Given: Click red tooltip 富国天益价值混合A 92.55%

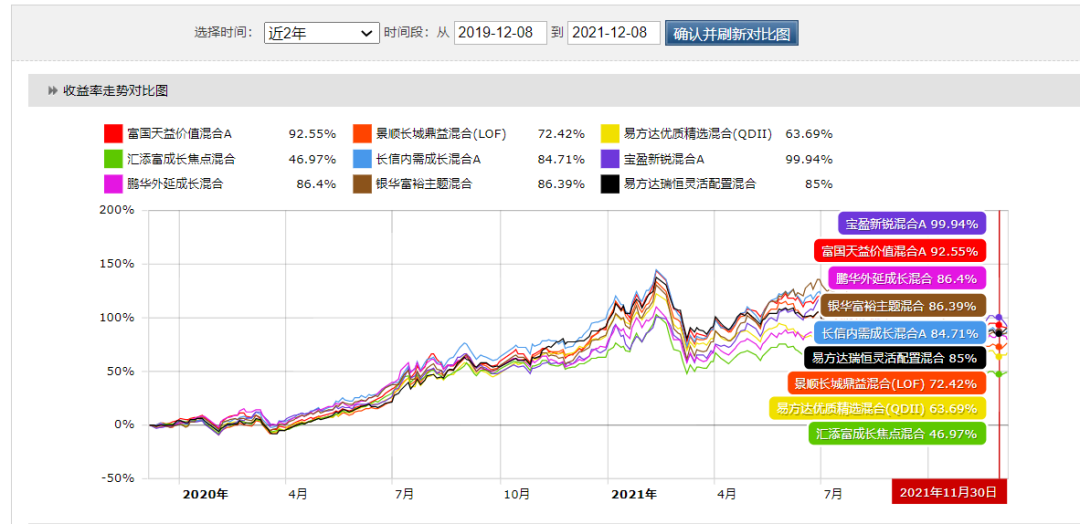Looking at the screenshot, I should (x=900, y=251).
